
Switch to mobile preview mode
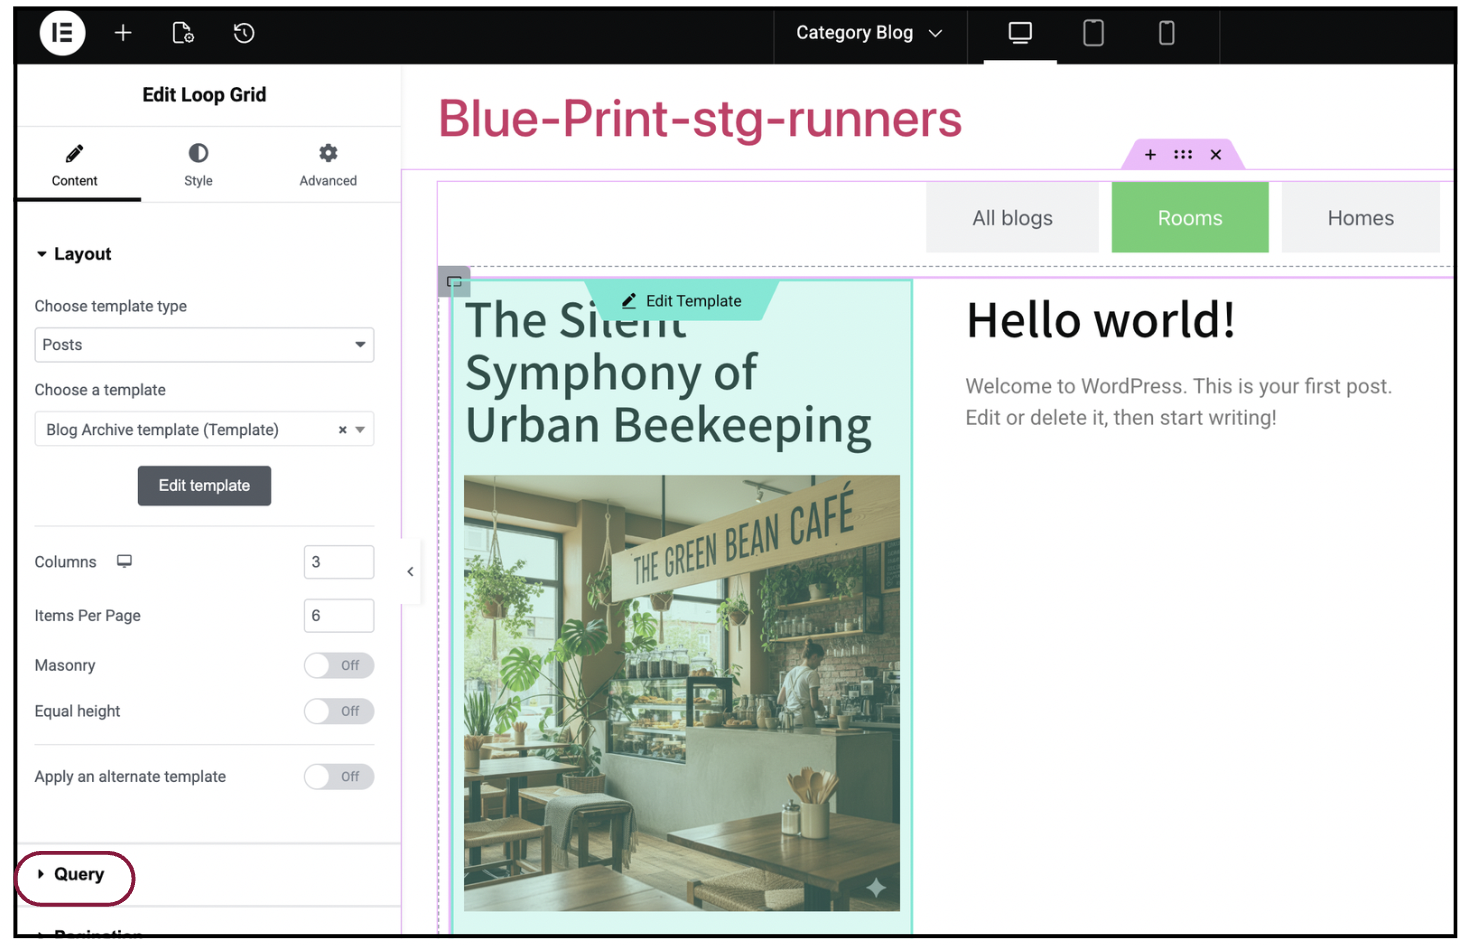tap(1166, 33)
